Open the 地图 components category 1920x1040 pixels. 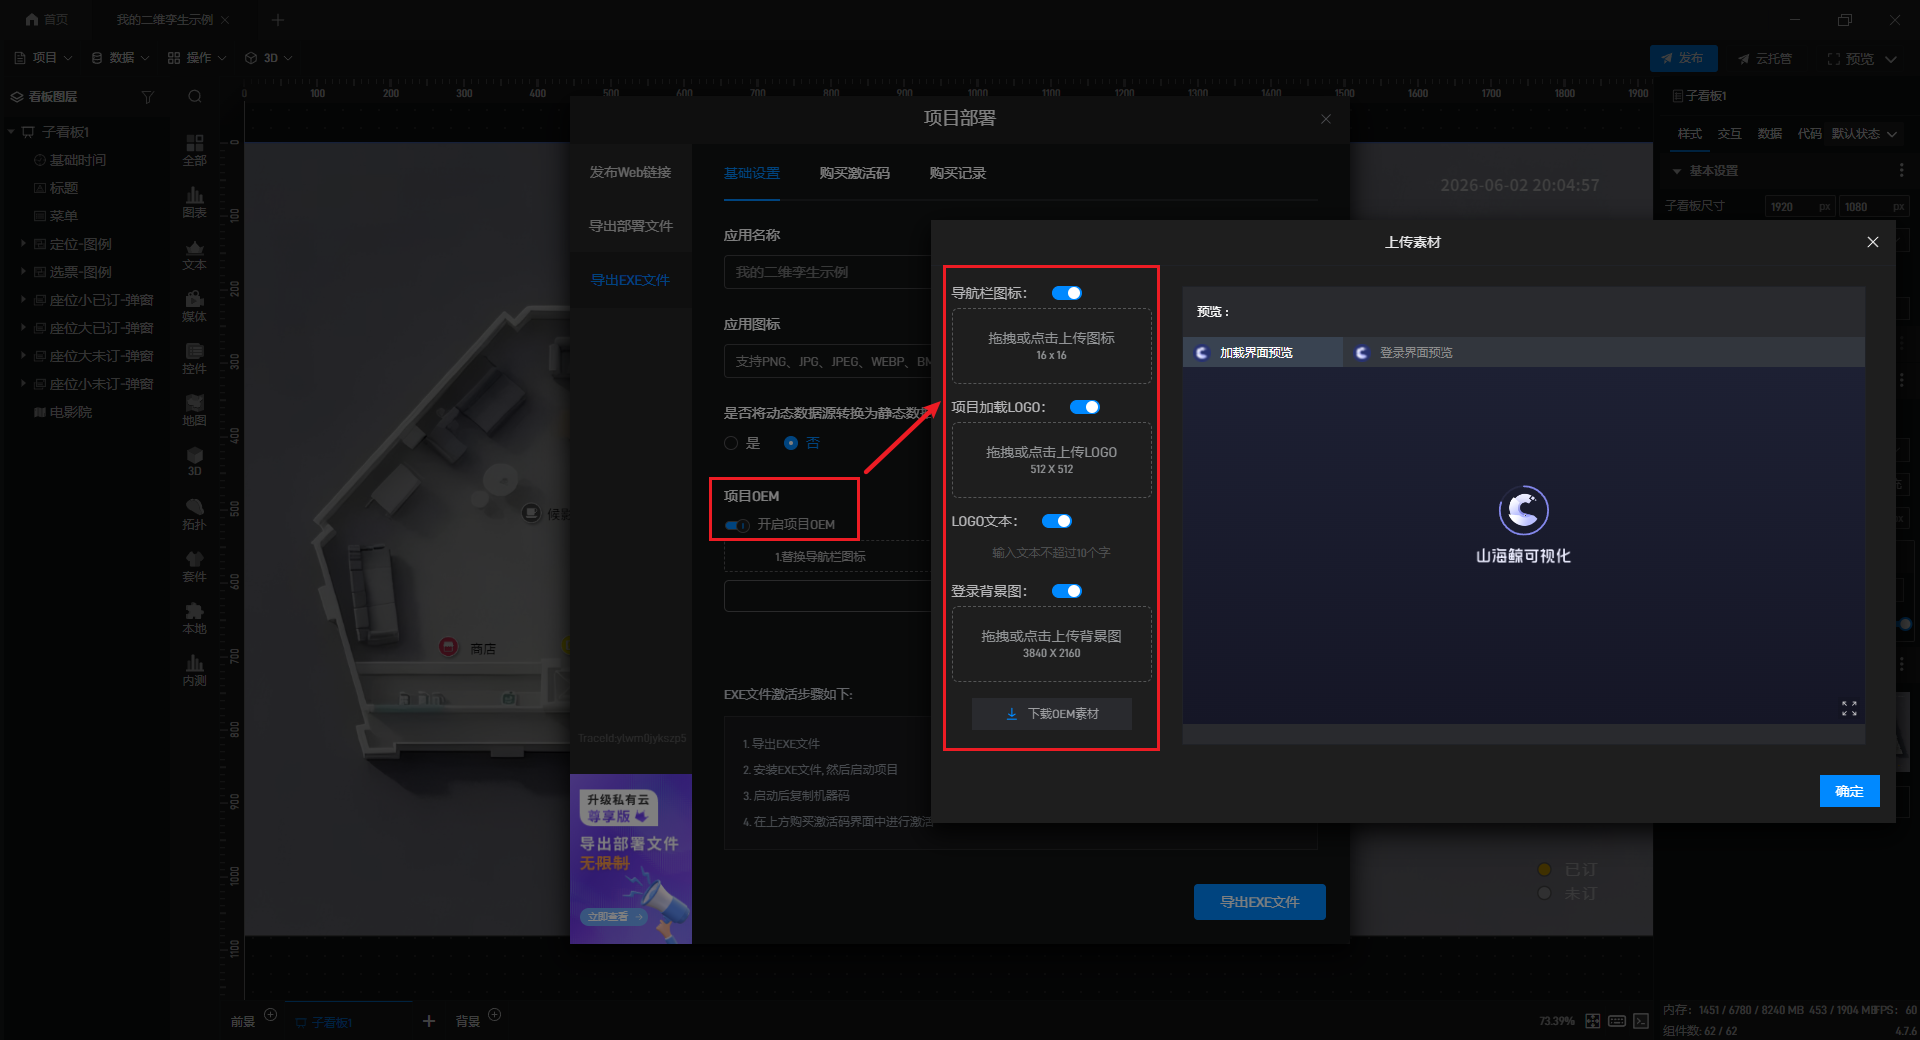point(195,410)
